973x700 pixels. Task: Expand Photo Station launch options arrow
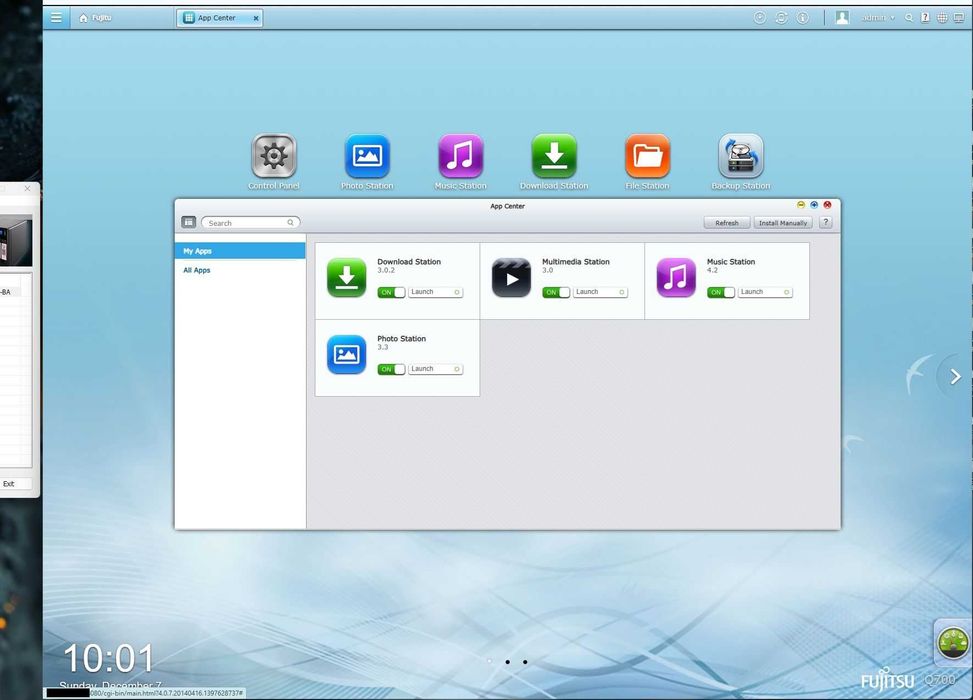[x=457, y=369]
